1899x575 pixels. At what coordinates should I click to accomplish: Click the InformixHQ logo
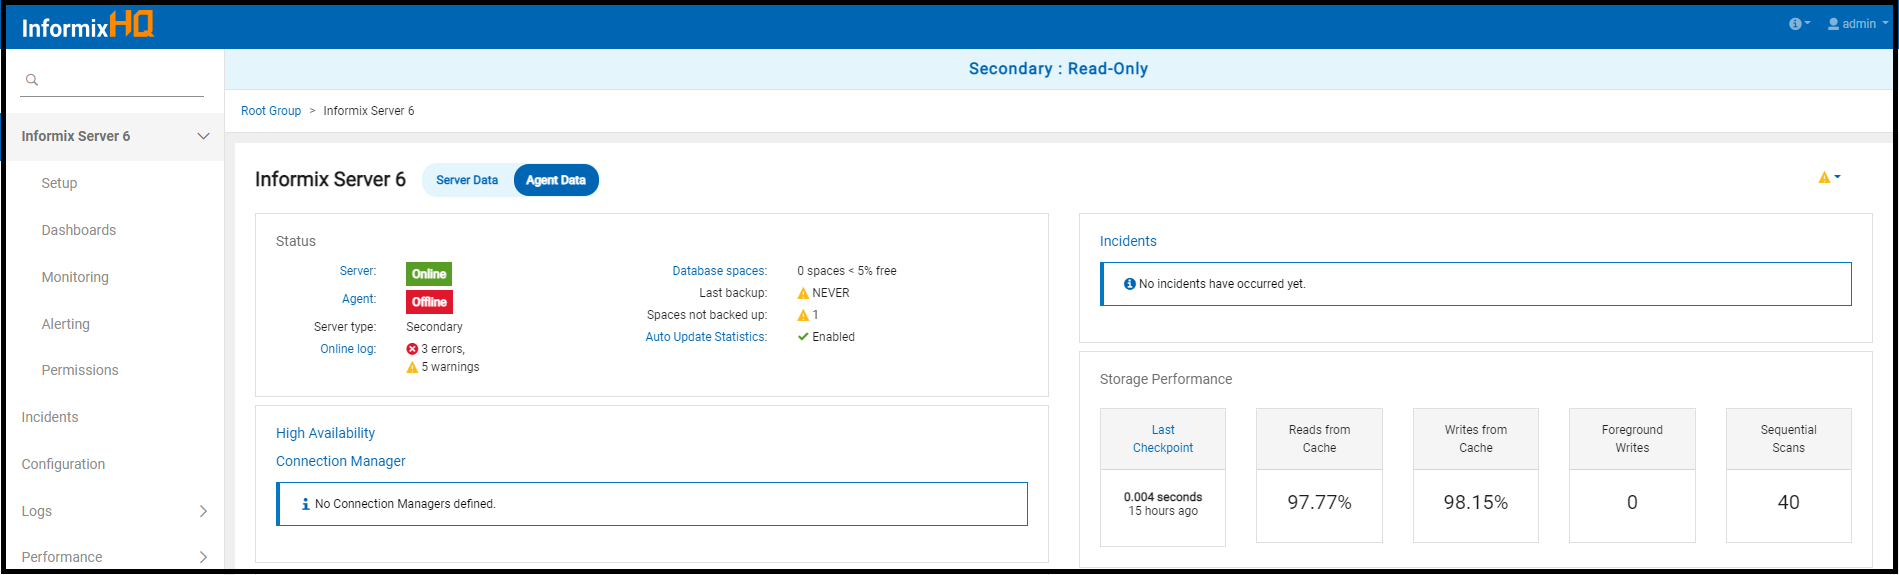[x=88, y=26]
